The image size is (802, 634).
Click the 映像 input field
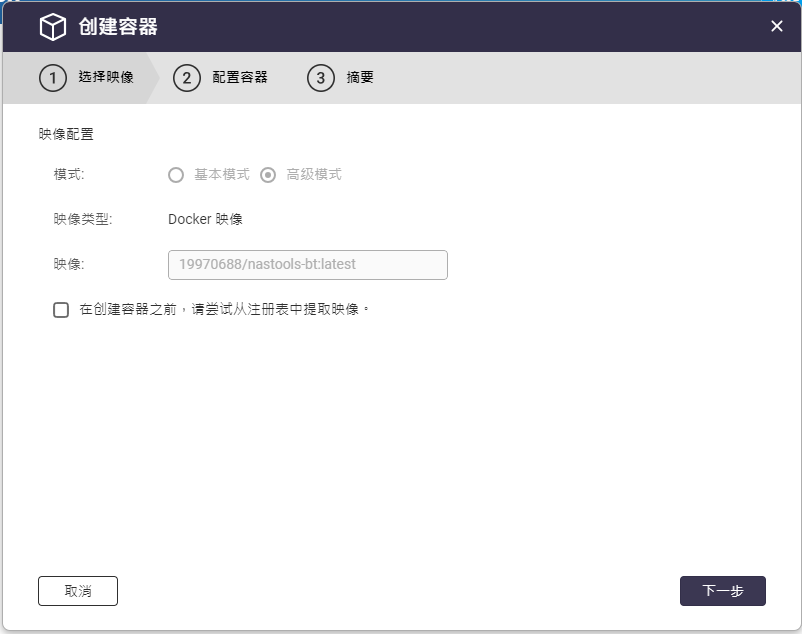click(x=308, y=265)
